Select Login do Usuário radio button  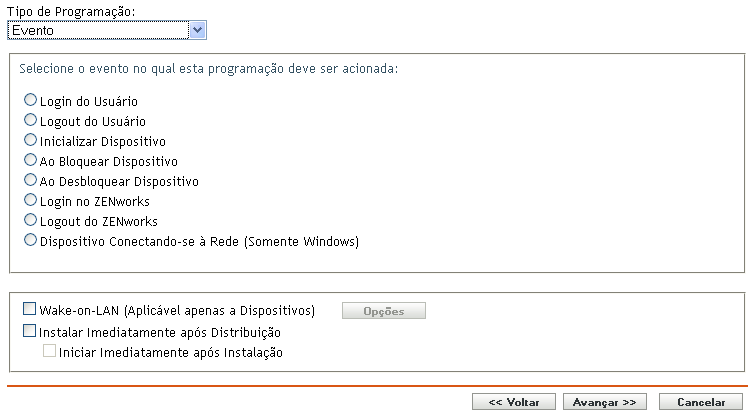pyautogui.click(x=30, y=100)
